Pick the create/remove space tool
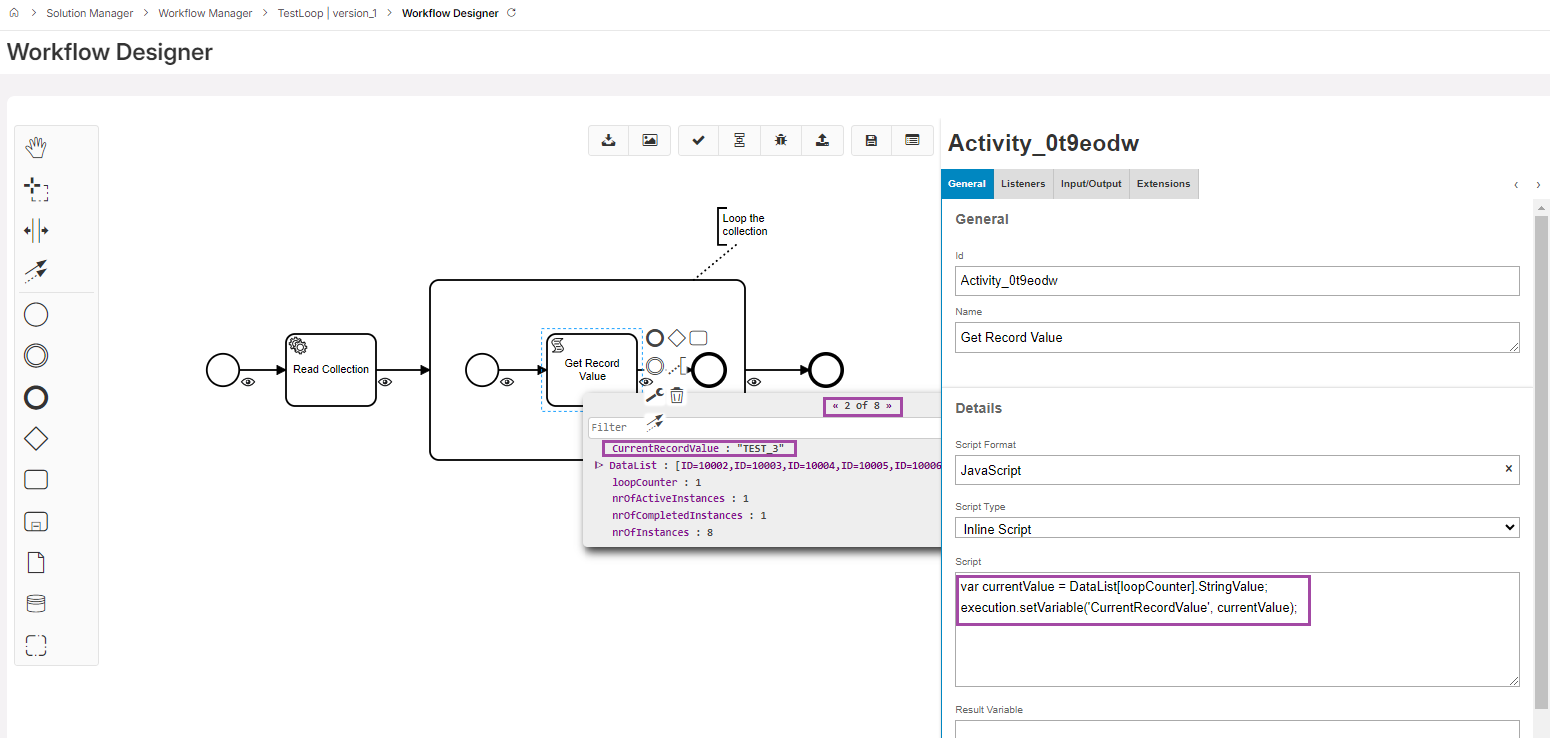Viewport: 1550px width, 738px height. [x=36, y=231]
